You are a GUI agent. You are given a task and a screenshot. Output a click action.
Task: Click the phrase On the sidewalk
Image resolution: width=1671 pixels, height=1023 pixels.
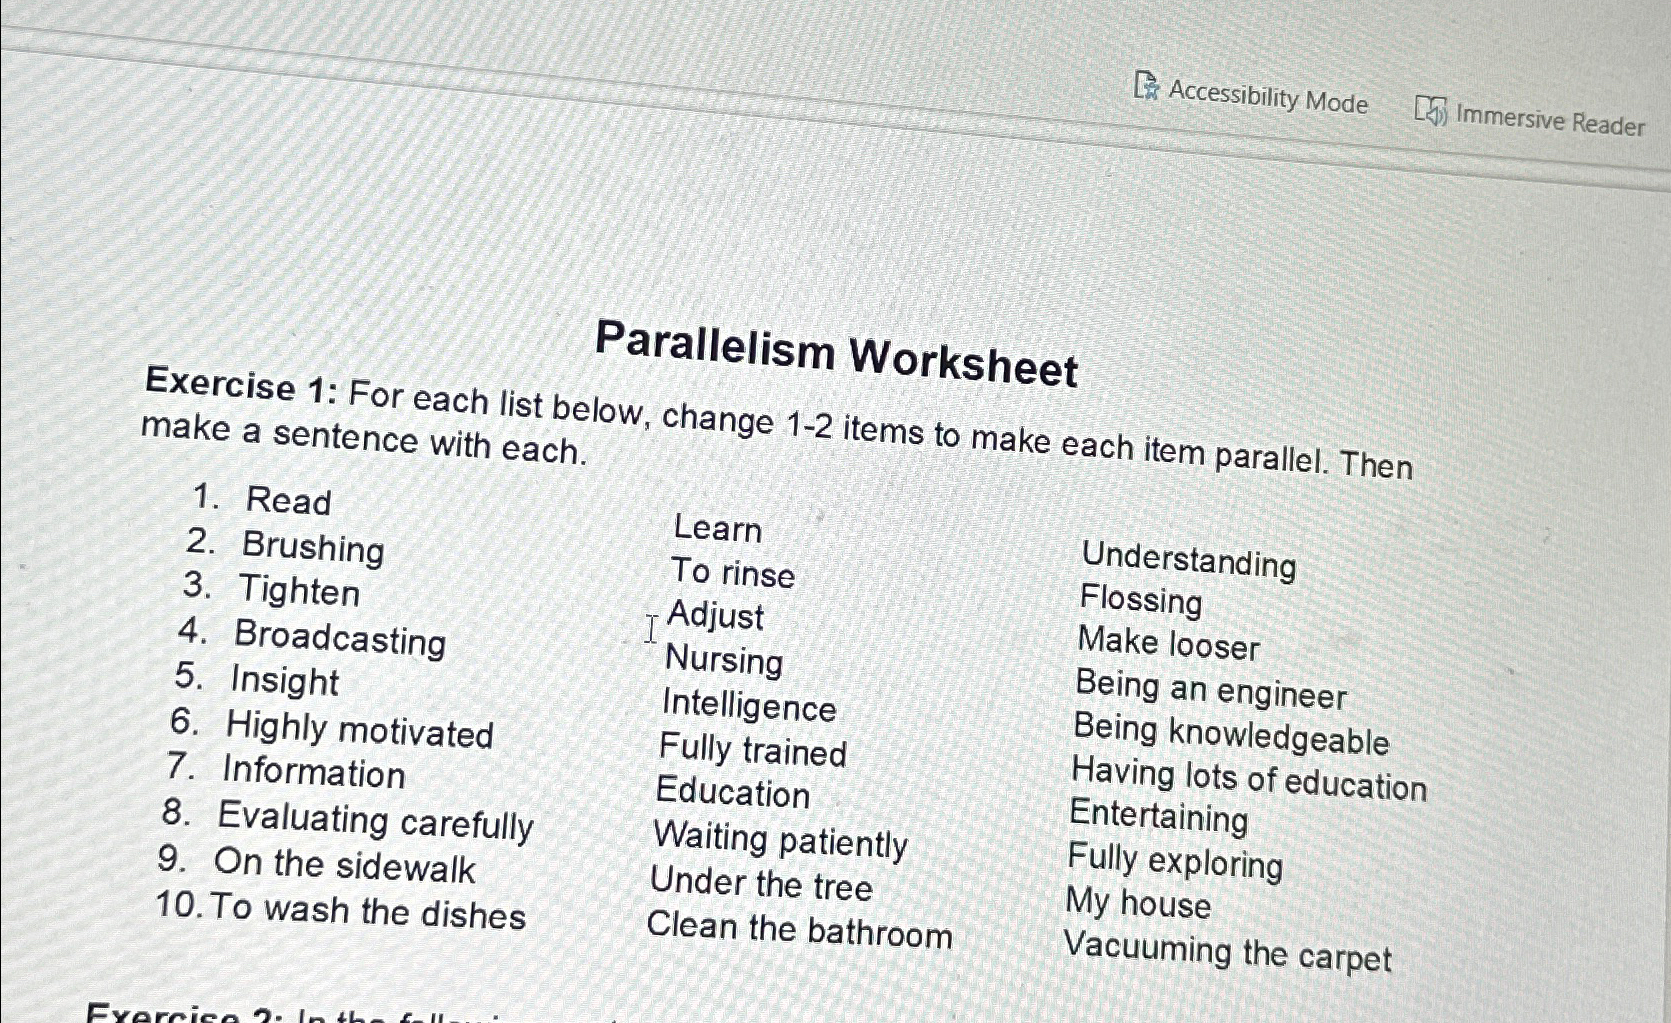346,866
